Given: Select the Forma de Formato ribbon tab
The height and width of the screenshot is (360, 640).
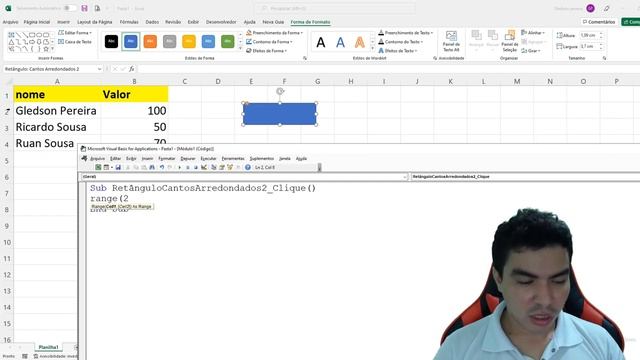Looking at the screenshot, I should click(x=310, y=22).
